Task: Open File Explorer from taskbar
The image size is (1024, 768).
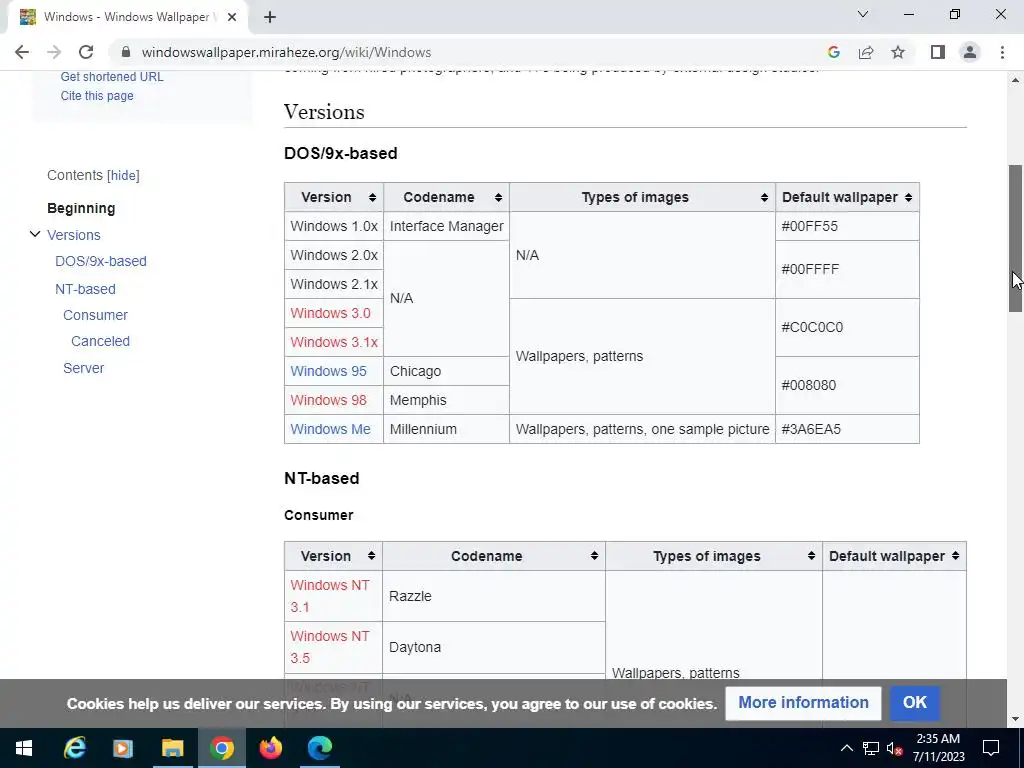Action: click(x=172, y=748)
